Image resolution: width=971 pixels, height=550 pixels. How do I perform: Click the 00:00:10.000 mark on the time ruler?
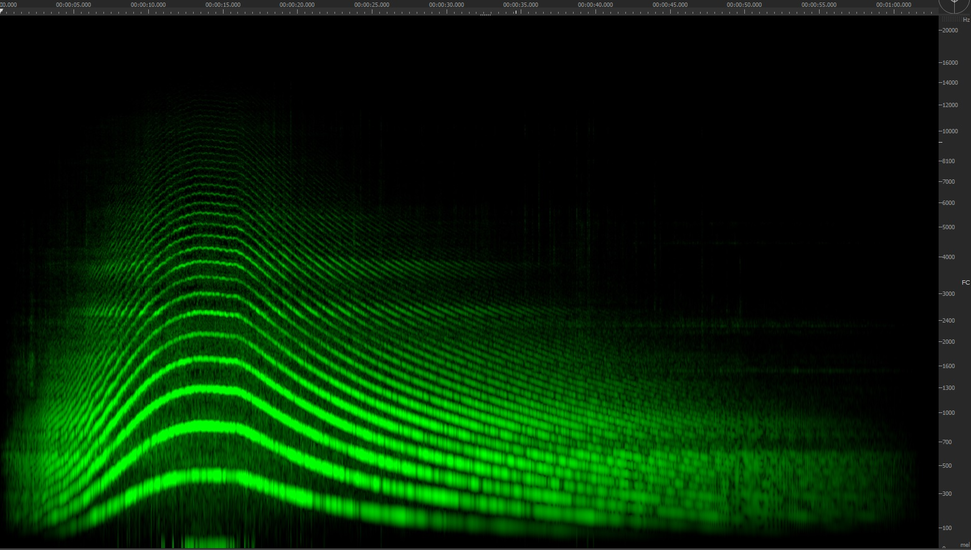[148, 5]
